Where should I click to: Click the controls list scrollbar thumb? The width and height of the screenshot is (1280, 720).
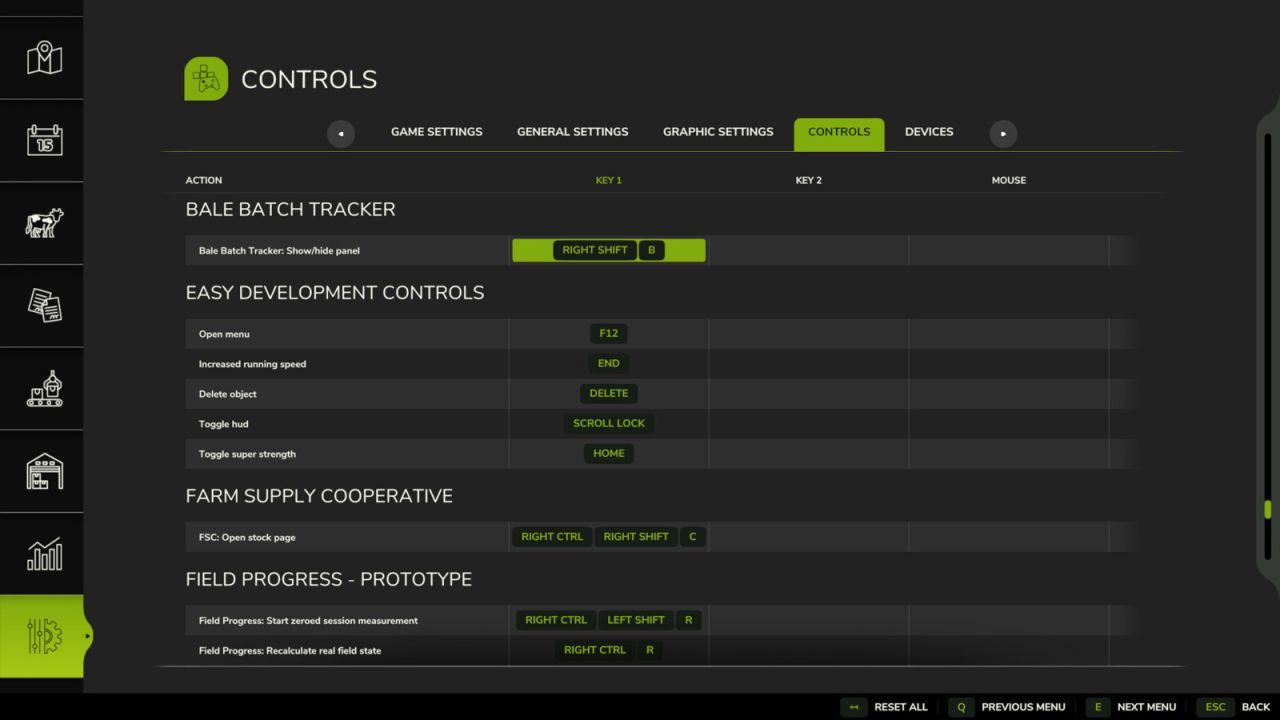[x=1268, y=510]
